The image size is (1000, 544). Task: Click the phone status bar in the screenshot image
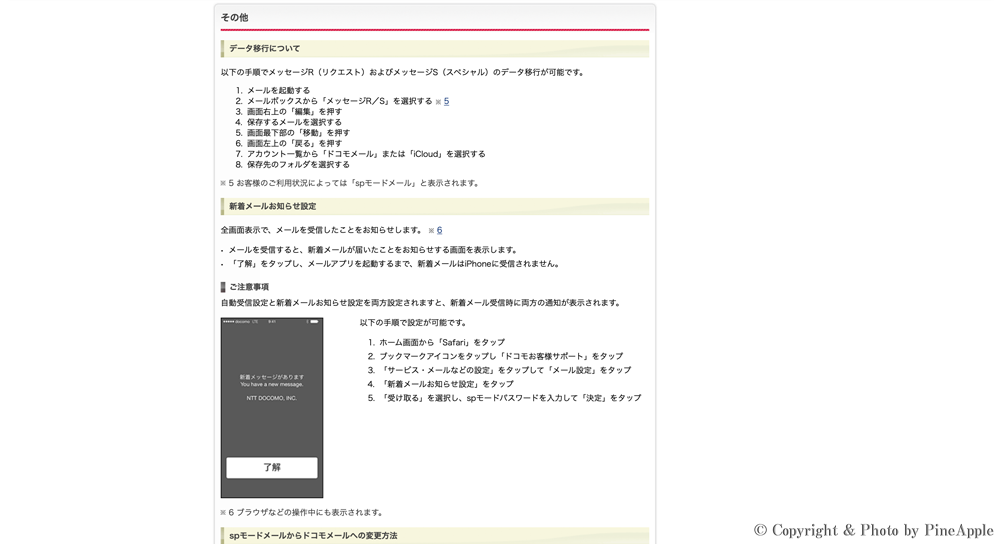pos(272,322)
